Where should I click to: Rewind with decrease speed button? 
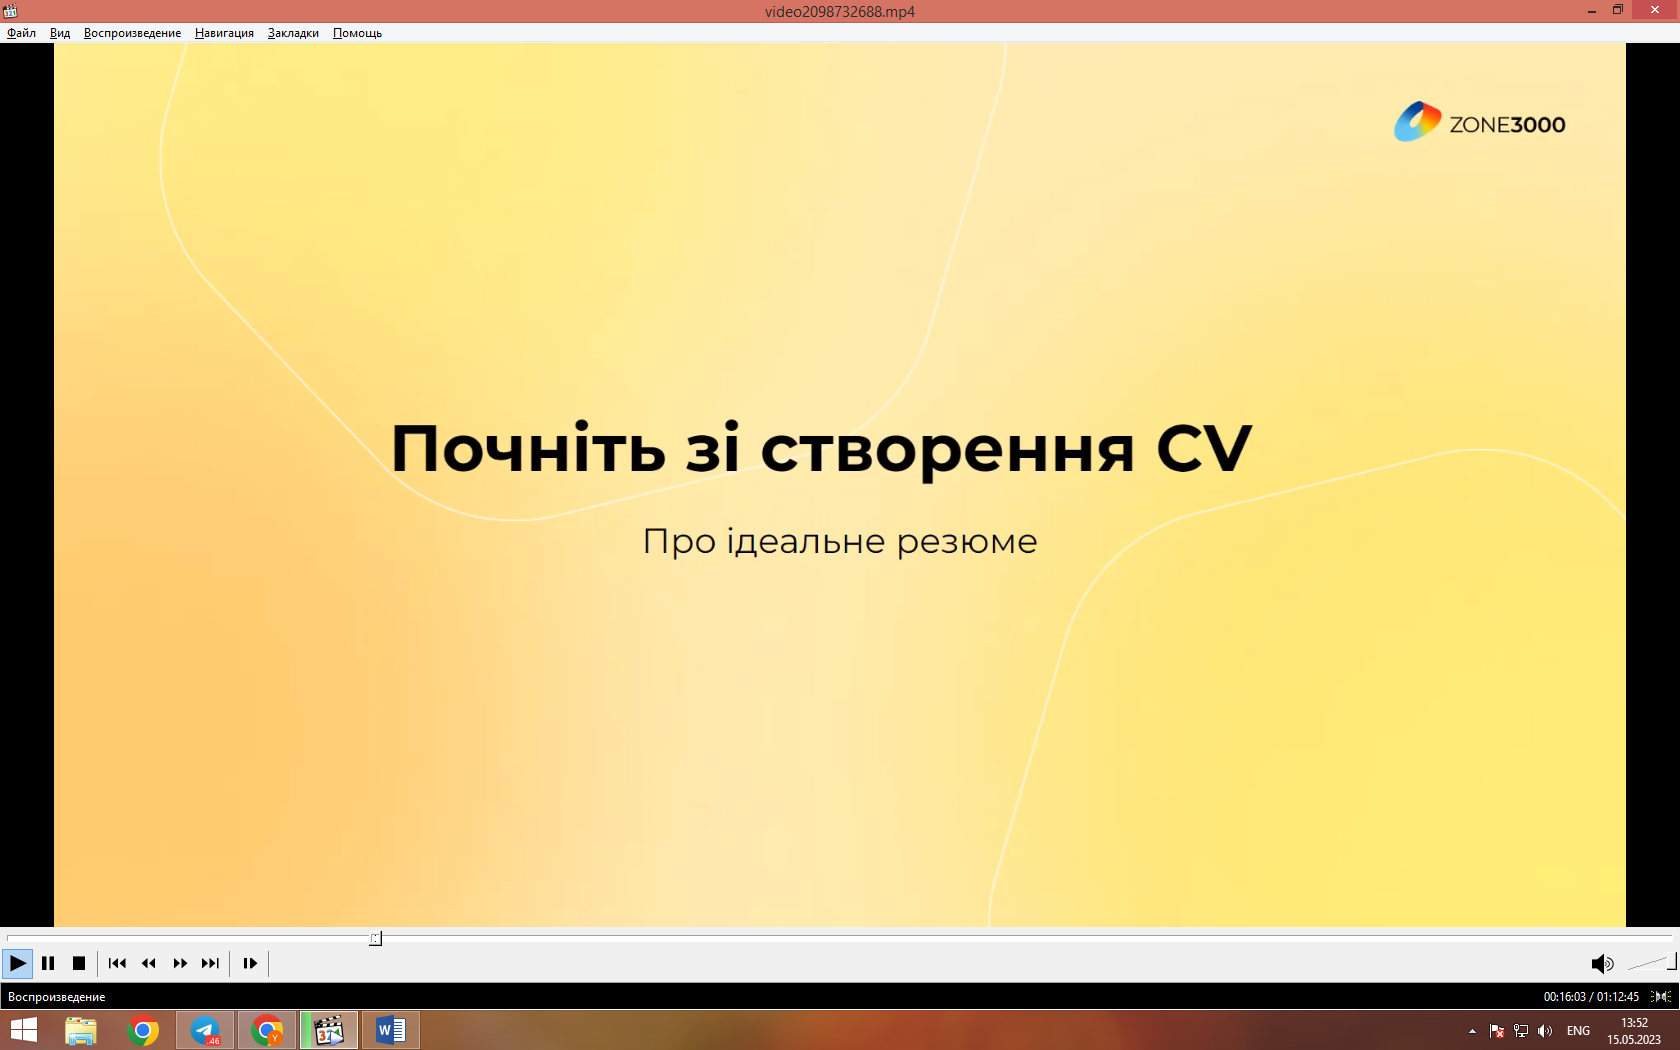pyautogui.click(x=148, y=963)
